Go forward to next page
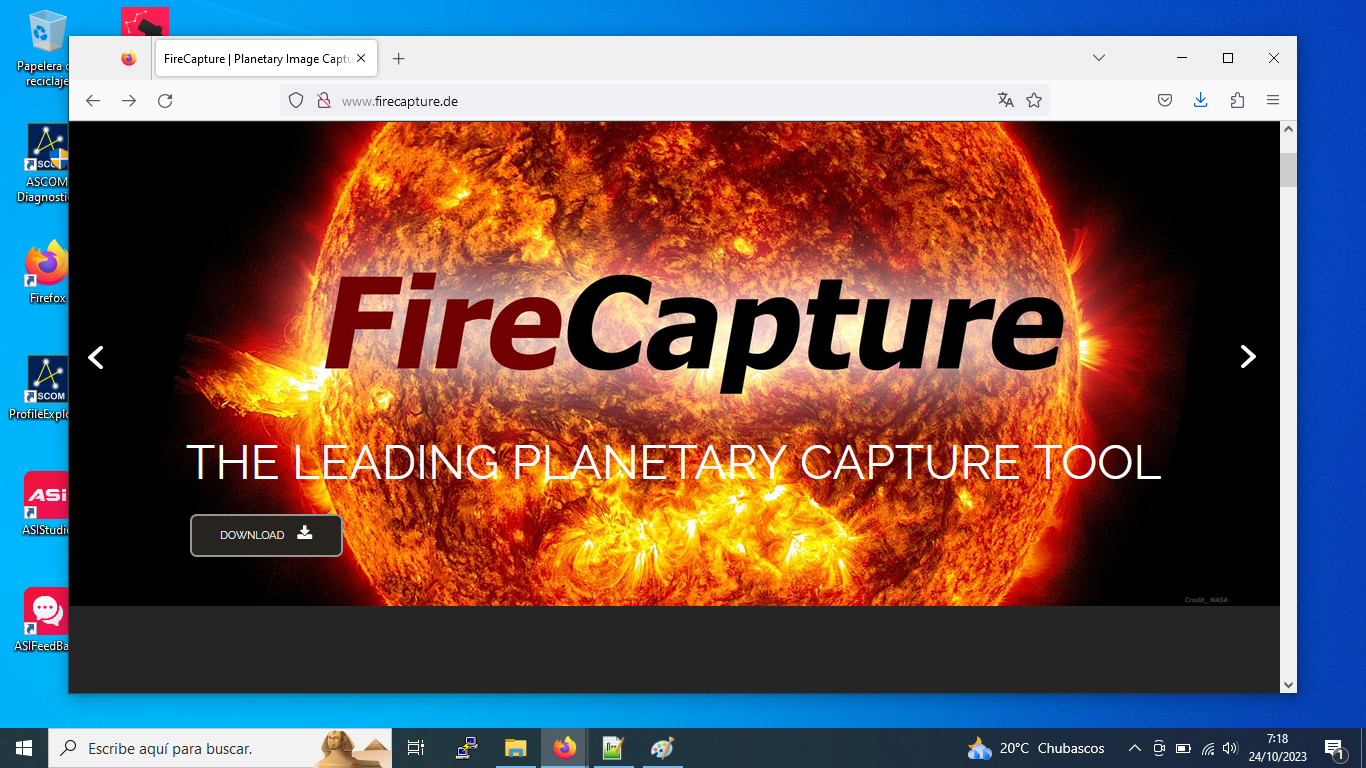This screenshot has width=1366, height=768. (129, 101)
